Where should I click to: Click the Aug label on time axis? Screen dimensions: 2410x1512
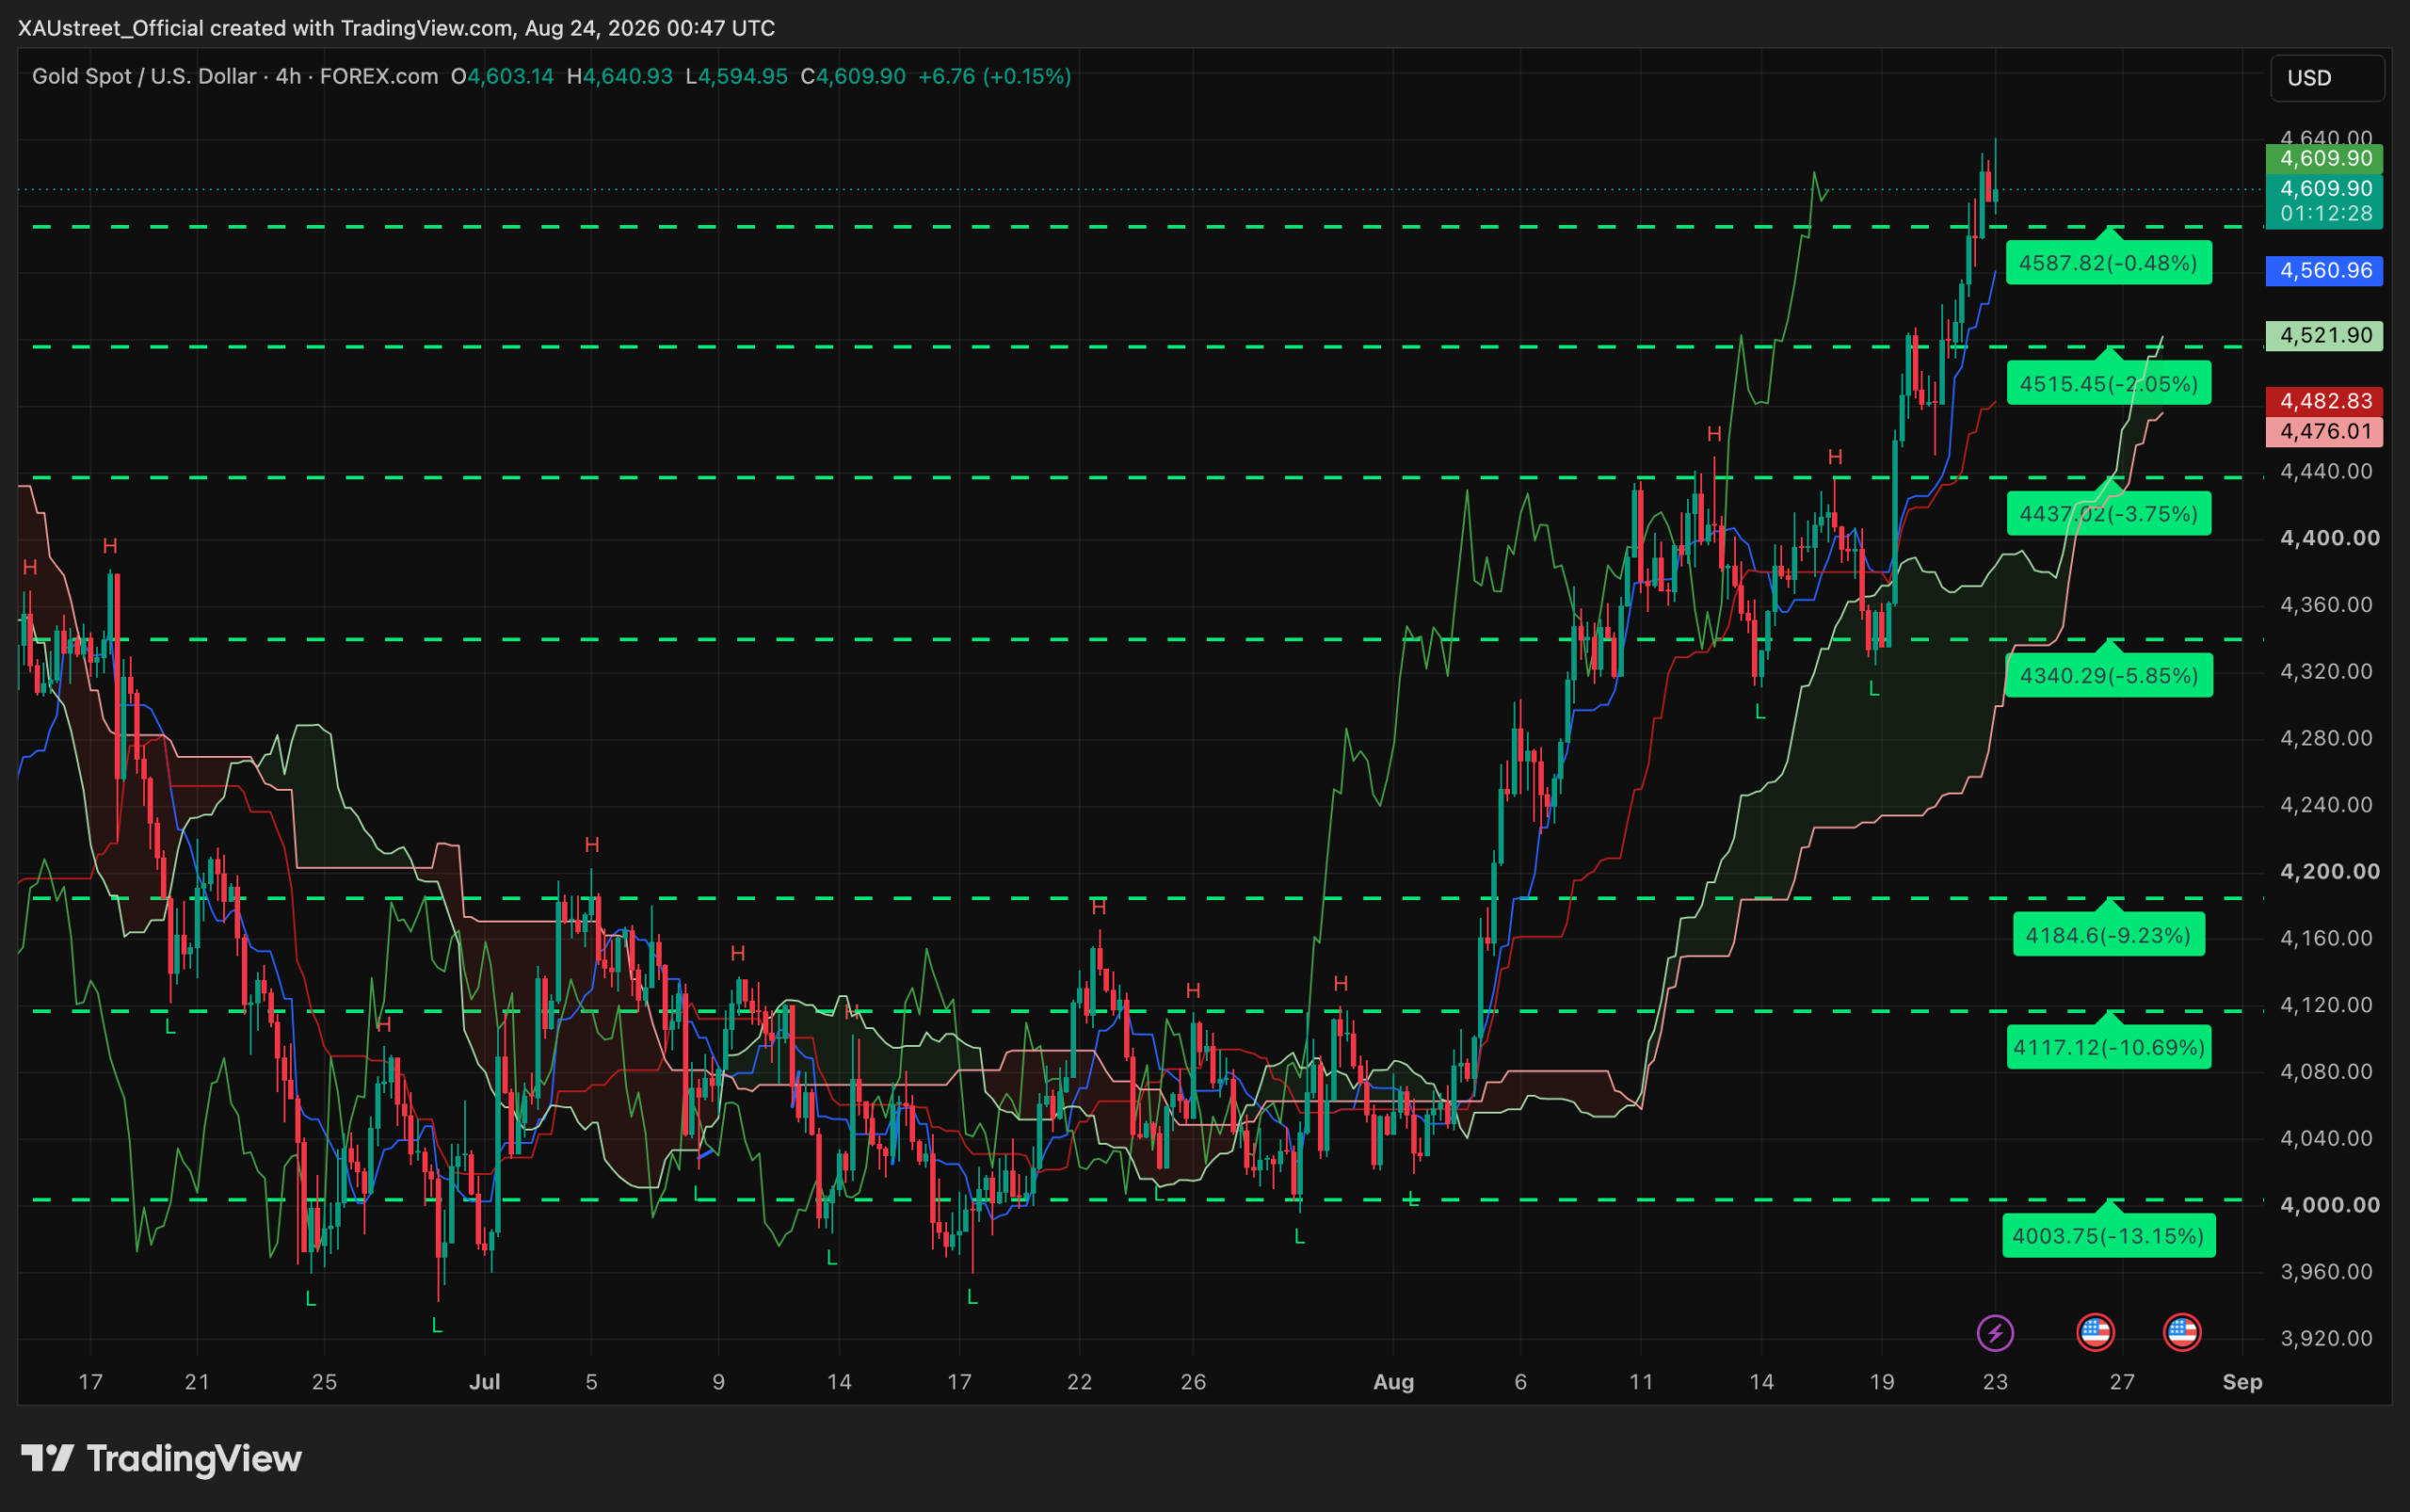1393,1382
